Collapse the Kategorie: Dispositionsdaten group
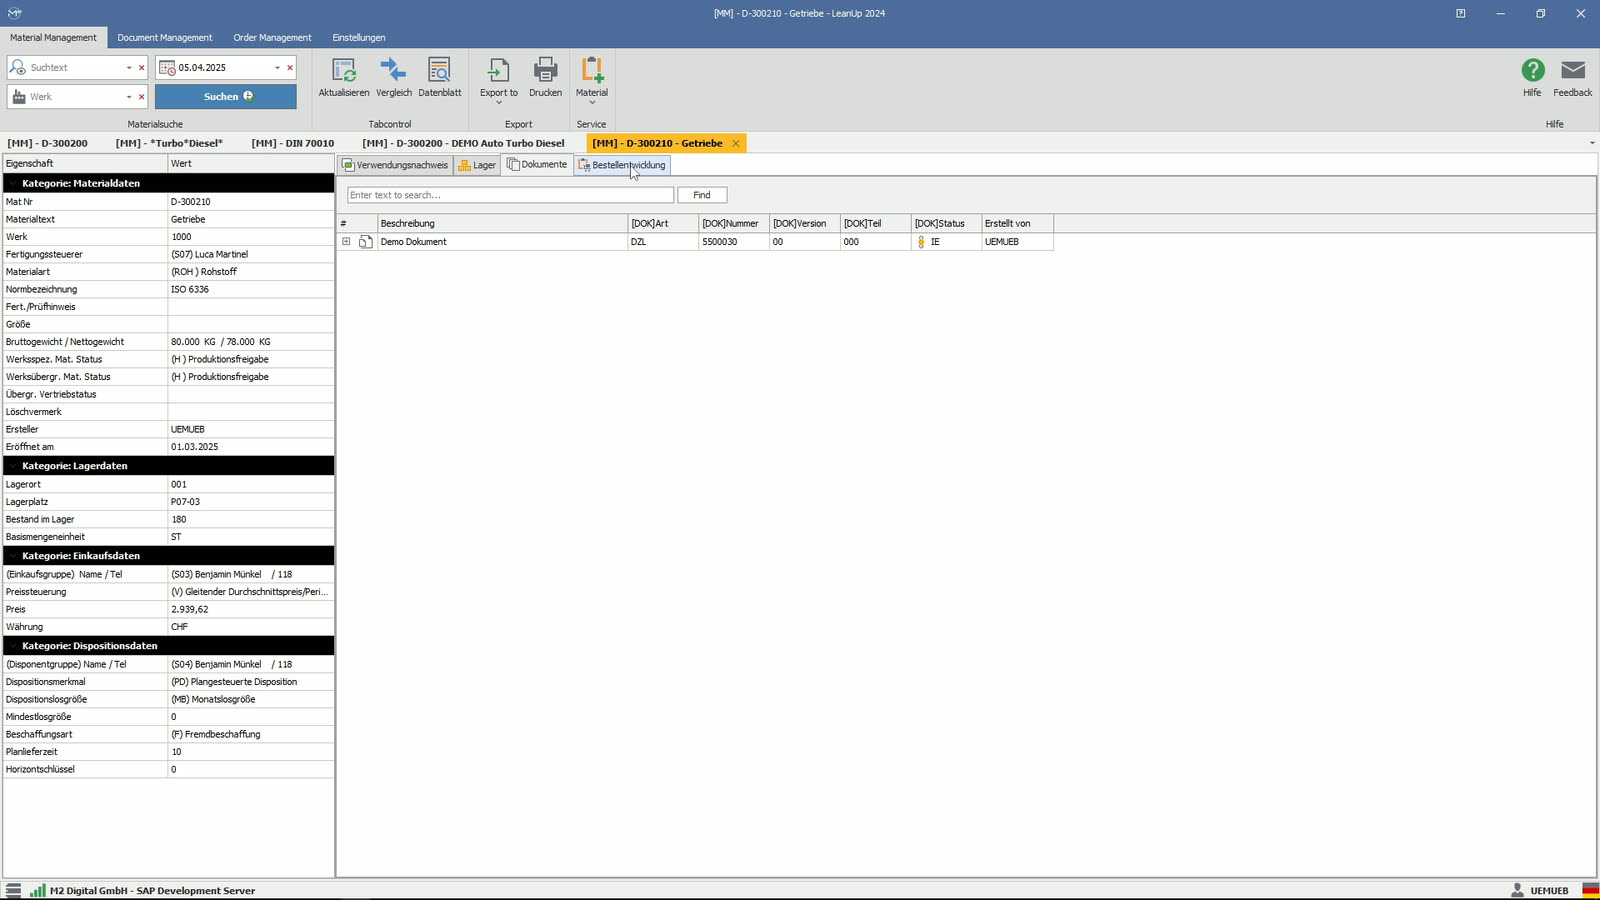The height and width of the screenshot is (900, 1600). coord(12,646)
